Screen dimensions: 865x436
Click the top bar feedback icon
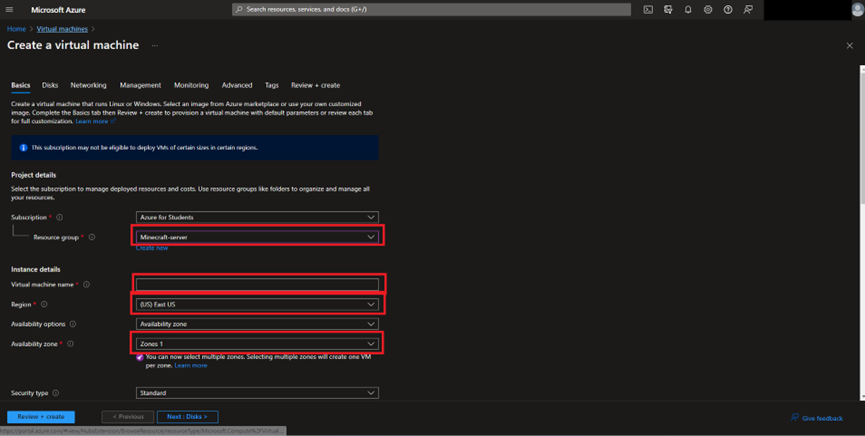(748, 9)
